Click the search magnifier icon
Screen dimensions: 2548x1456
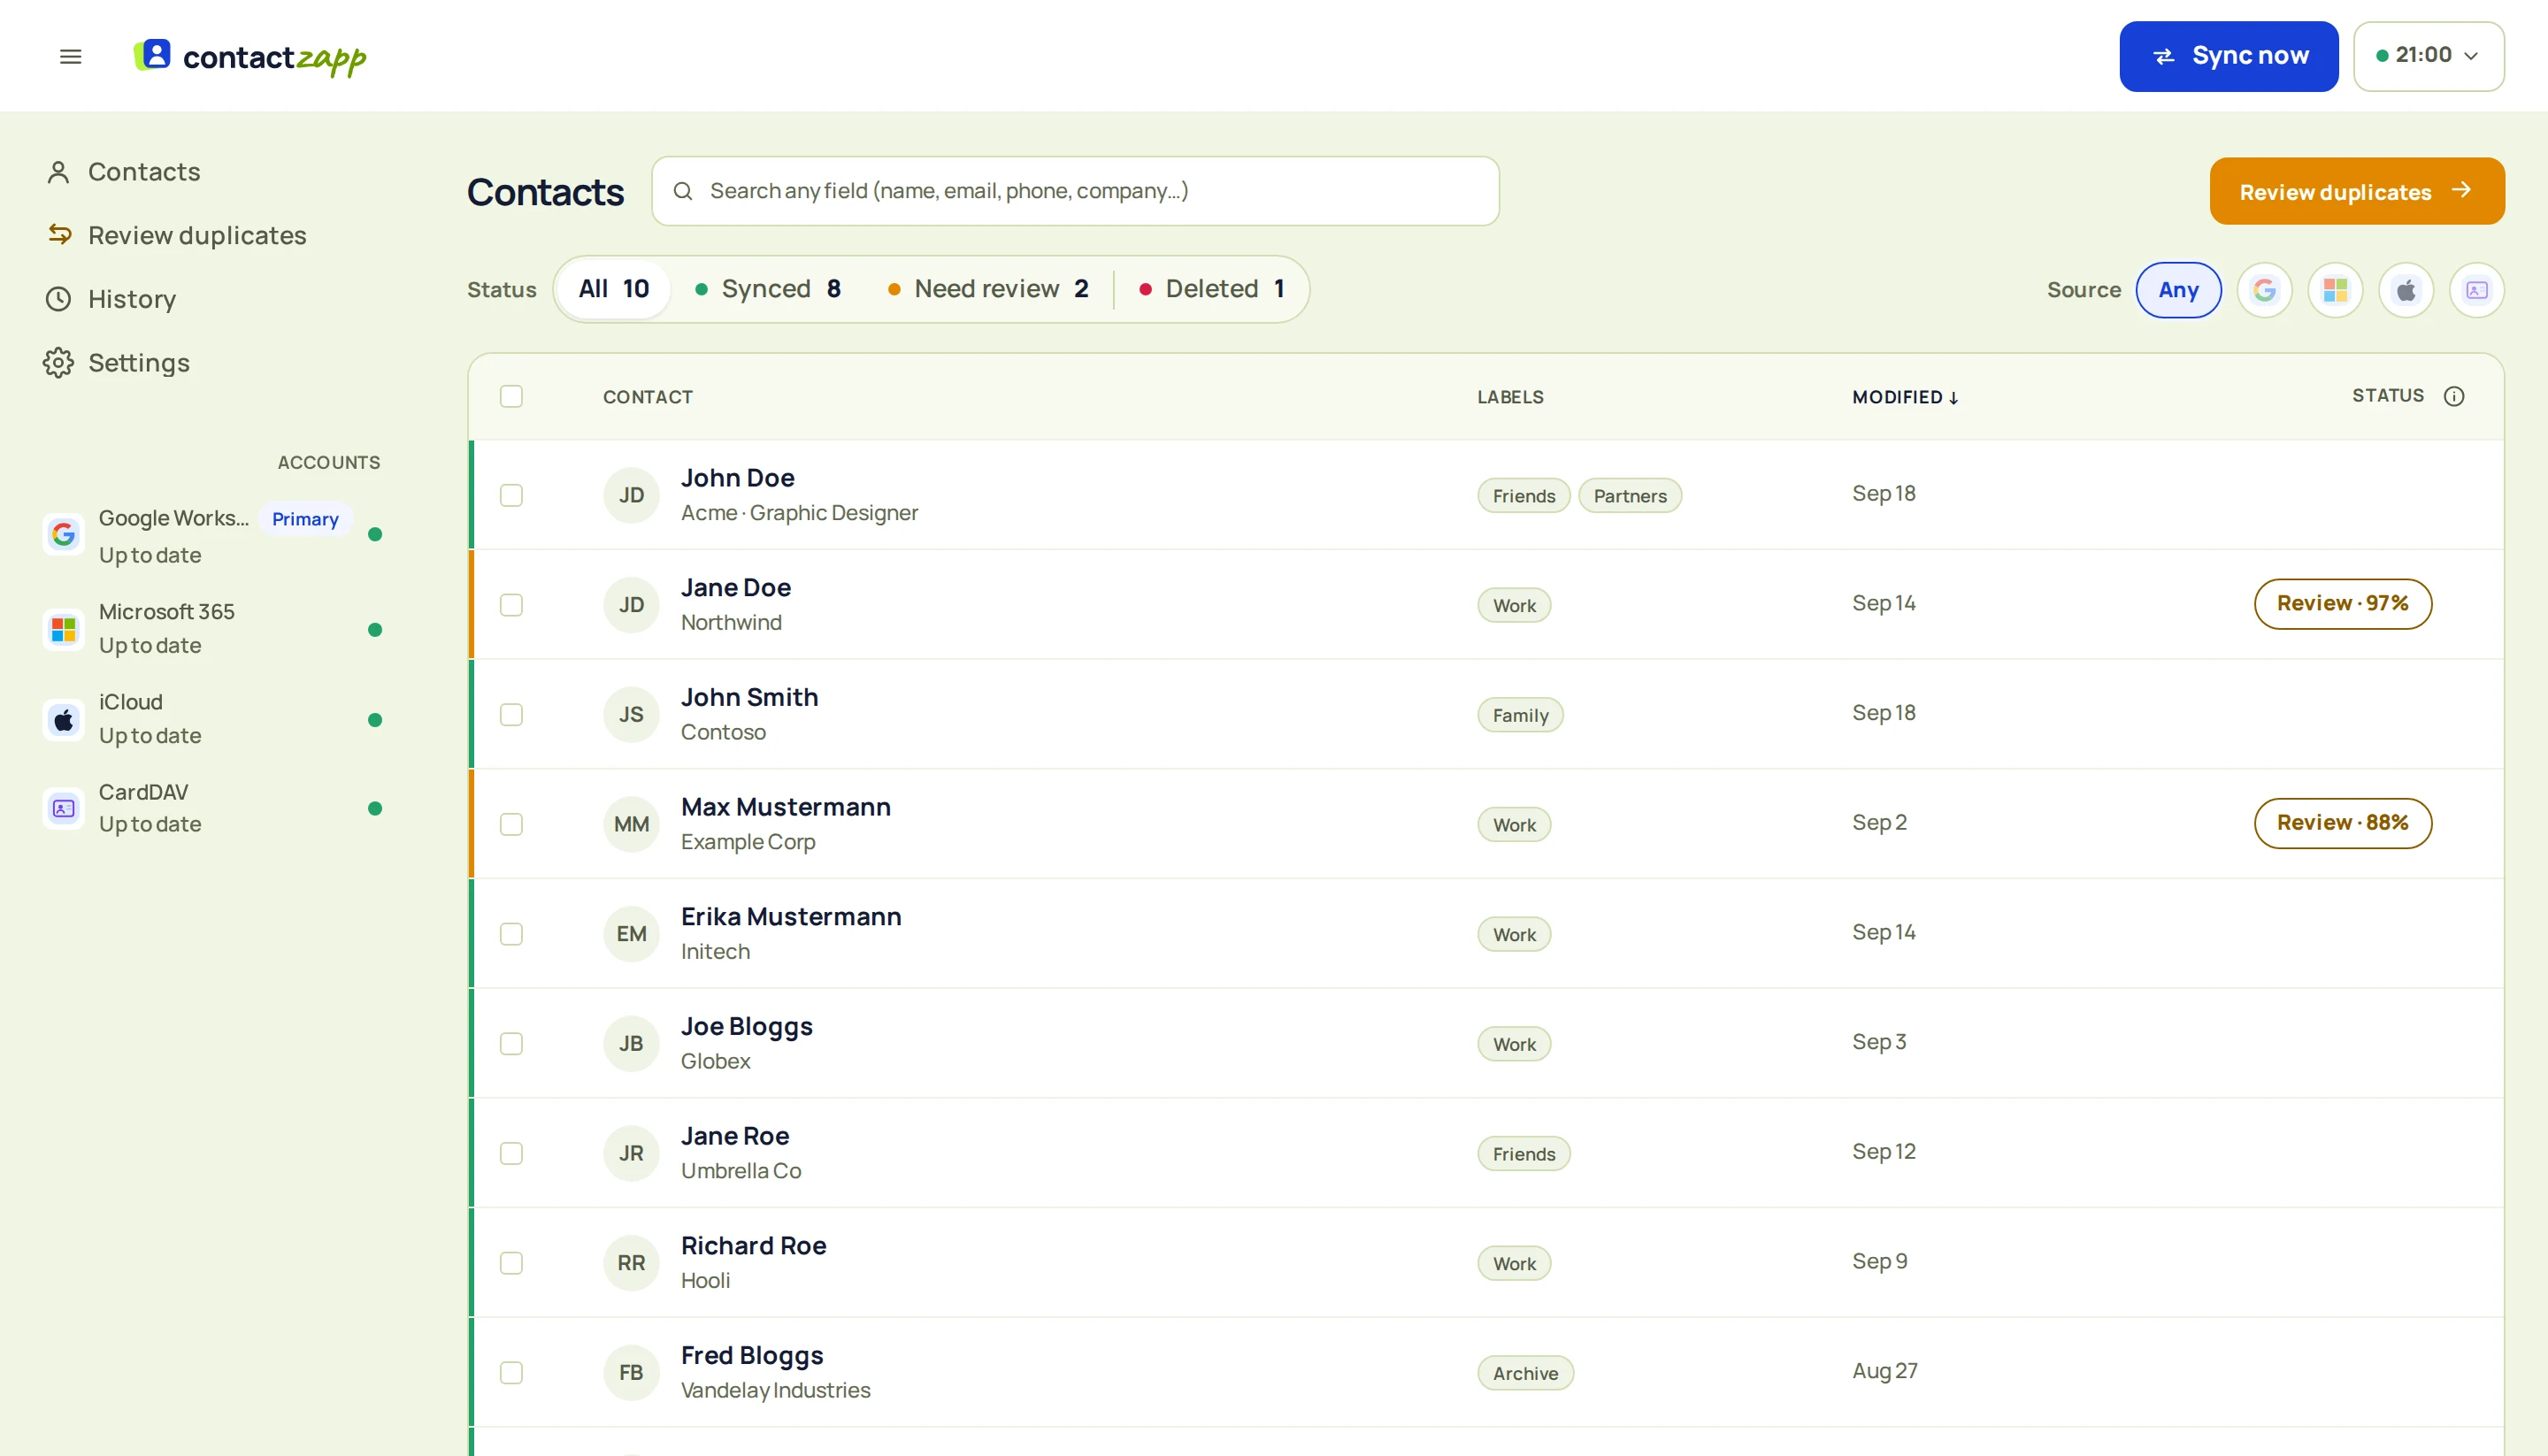pos(683,191)
